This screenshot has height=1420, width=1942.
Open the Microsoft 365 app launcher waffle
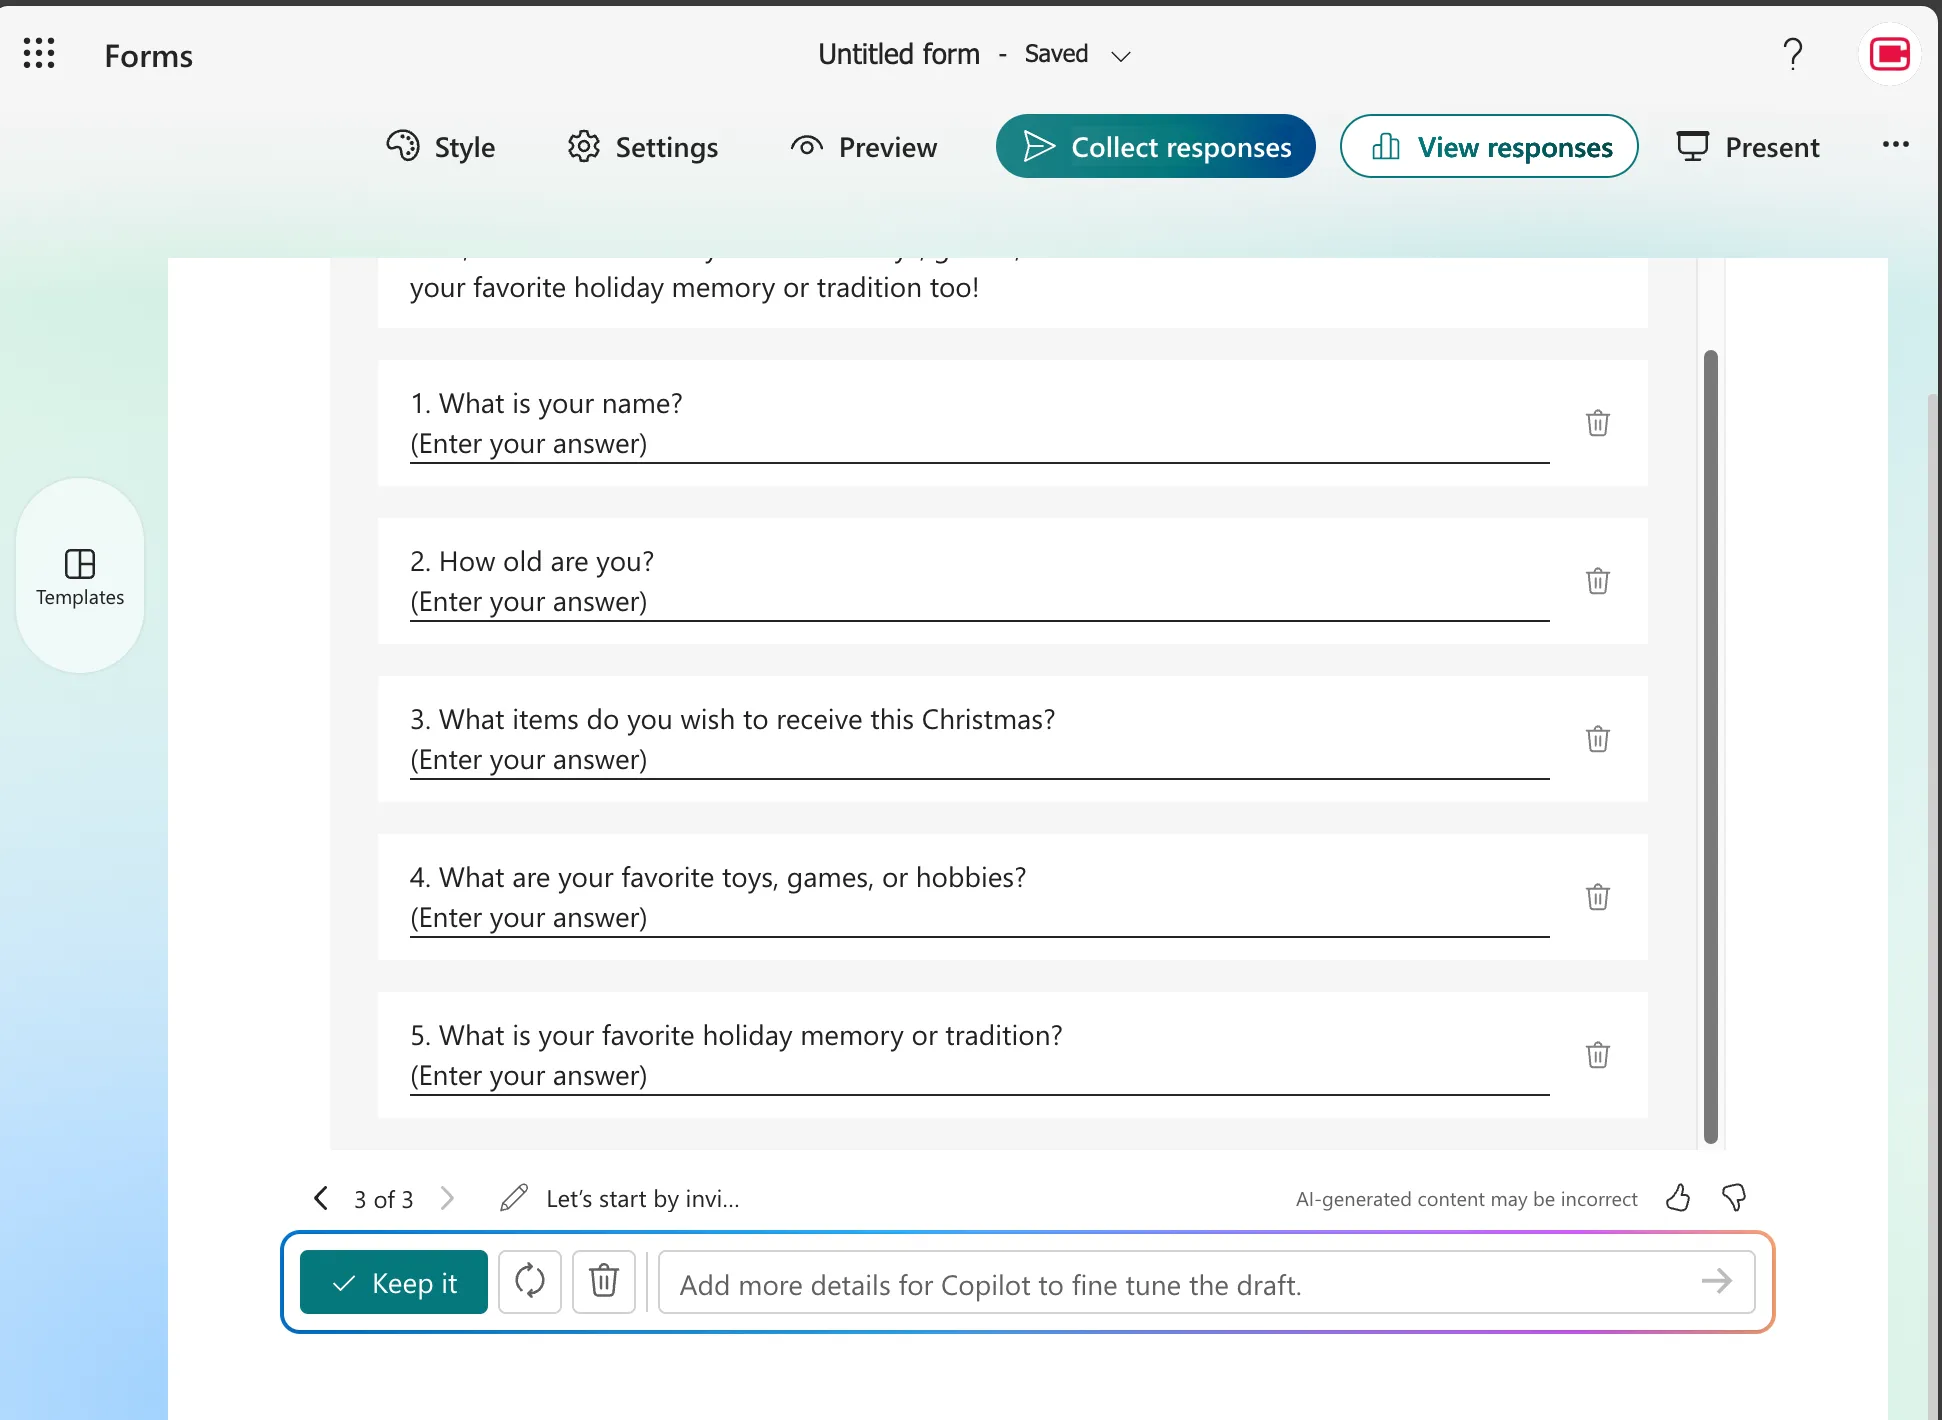click(39, 53)
